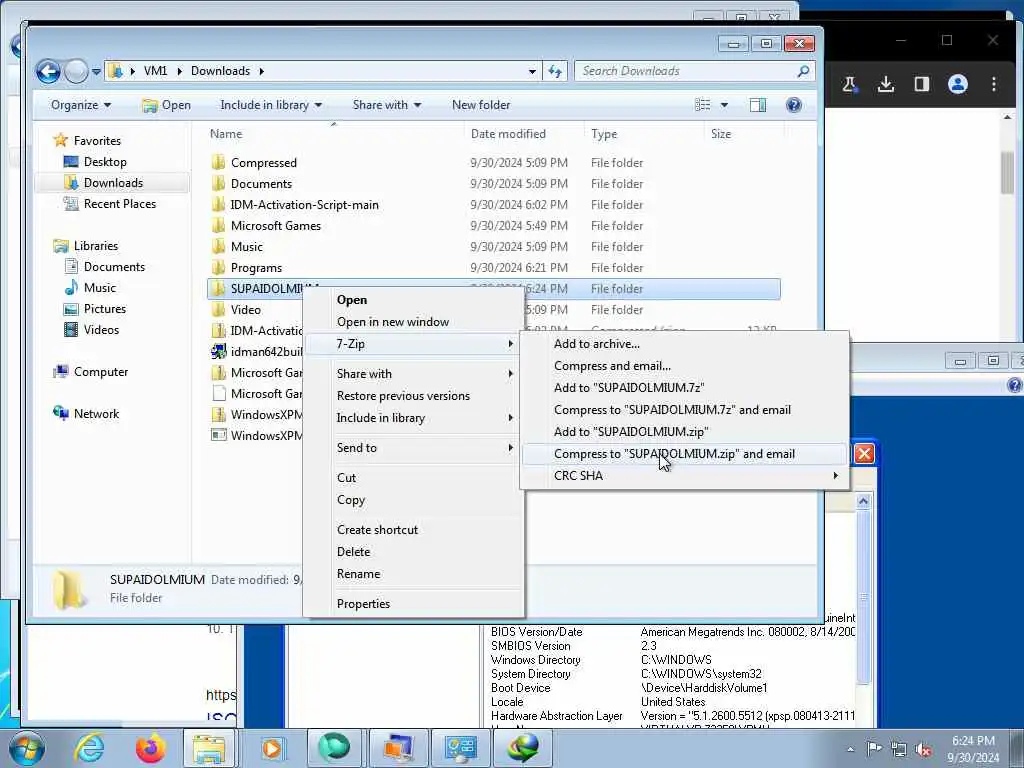Change view using the views icon
The height and width of the screenshot is (768, 1024).
[703, 104]
